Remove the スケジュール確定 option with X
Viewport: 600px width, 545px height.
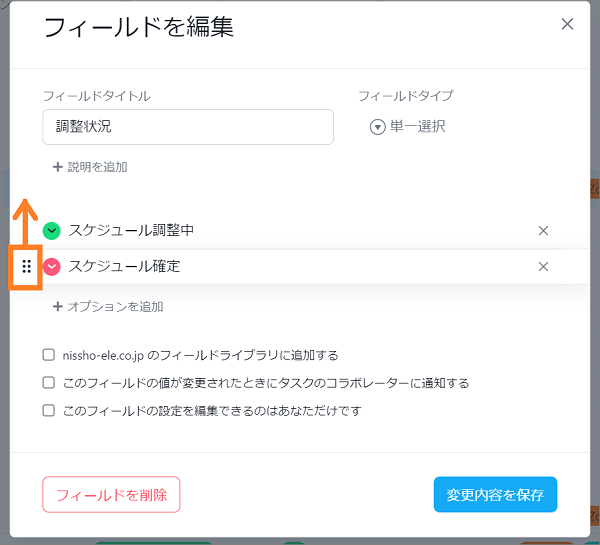[x=543, y=266]
